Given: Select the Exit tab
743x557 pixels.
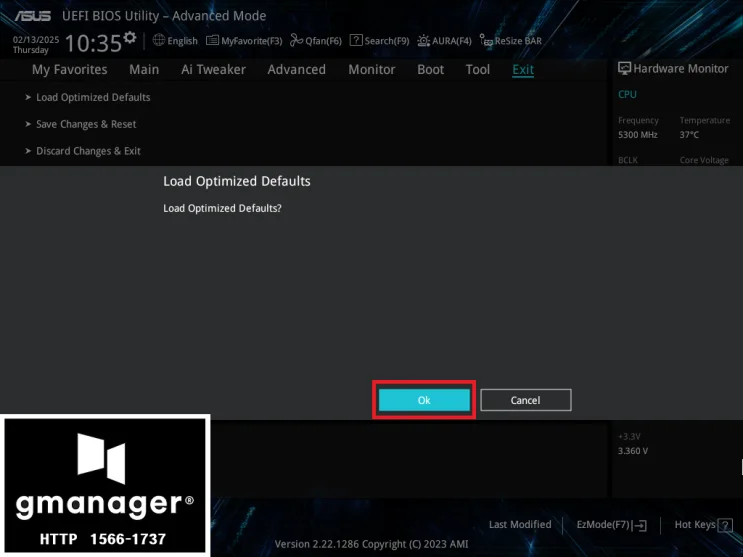Looking at the screenshot, I should [x=523, y=70].
